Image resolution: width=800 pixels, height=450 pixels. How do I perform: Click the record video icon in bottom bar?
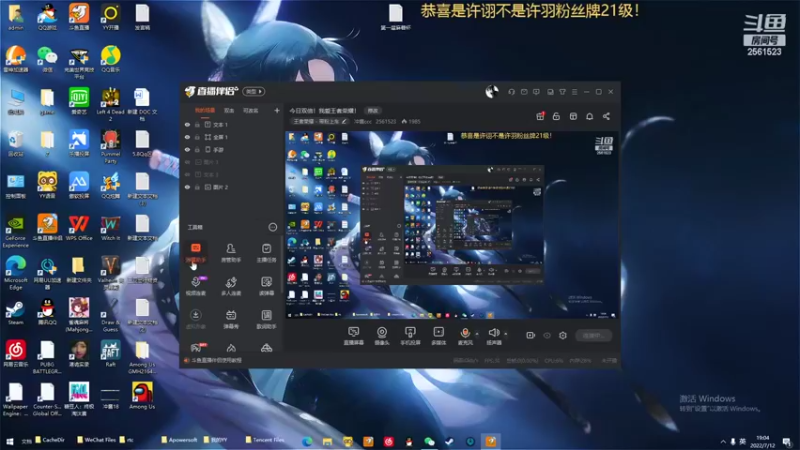pos(531,335)
